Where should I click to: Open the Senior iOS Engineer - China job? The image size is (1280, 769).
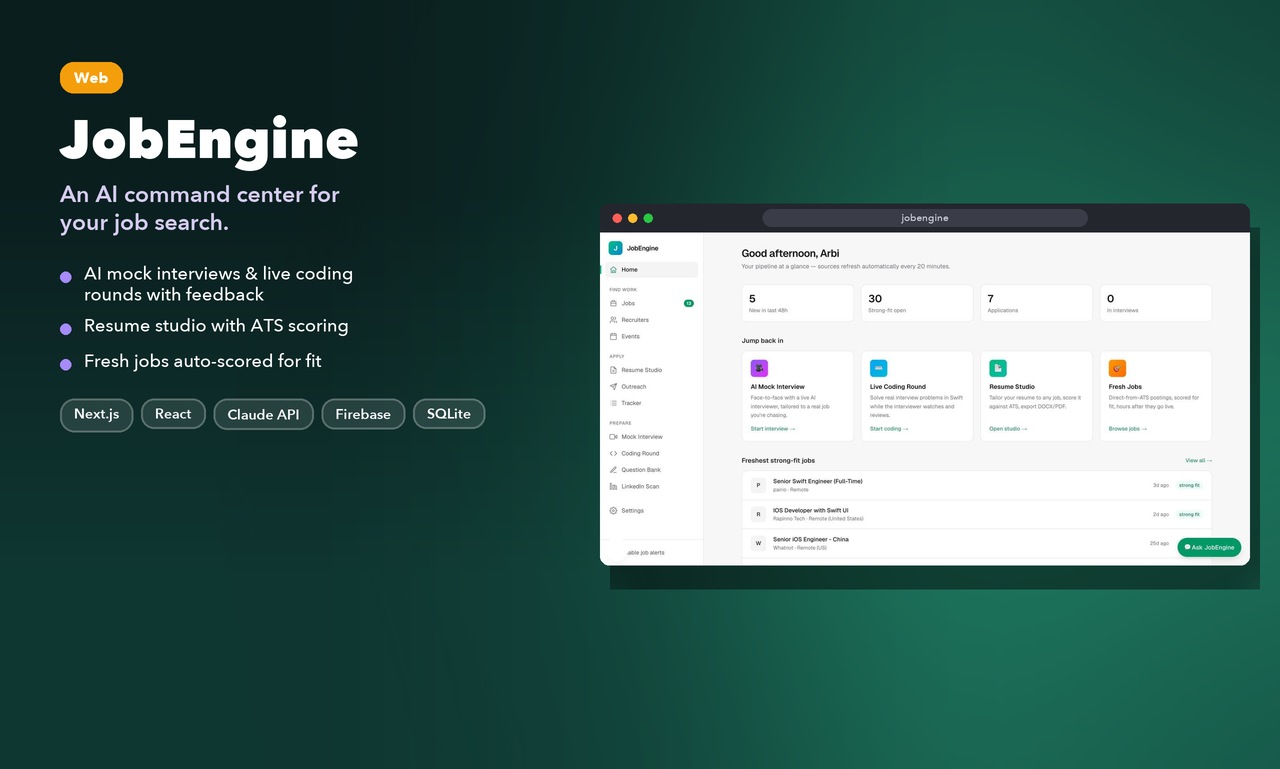pos(977,543)
